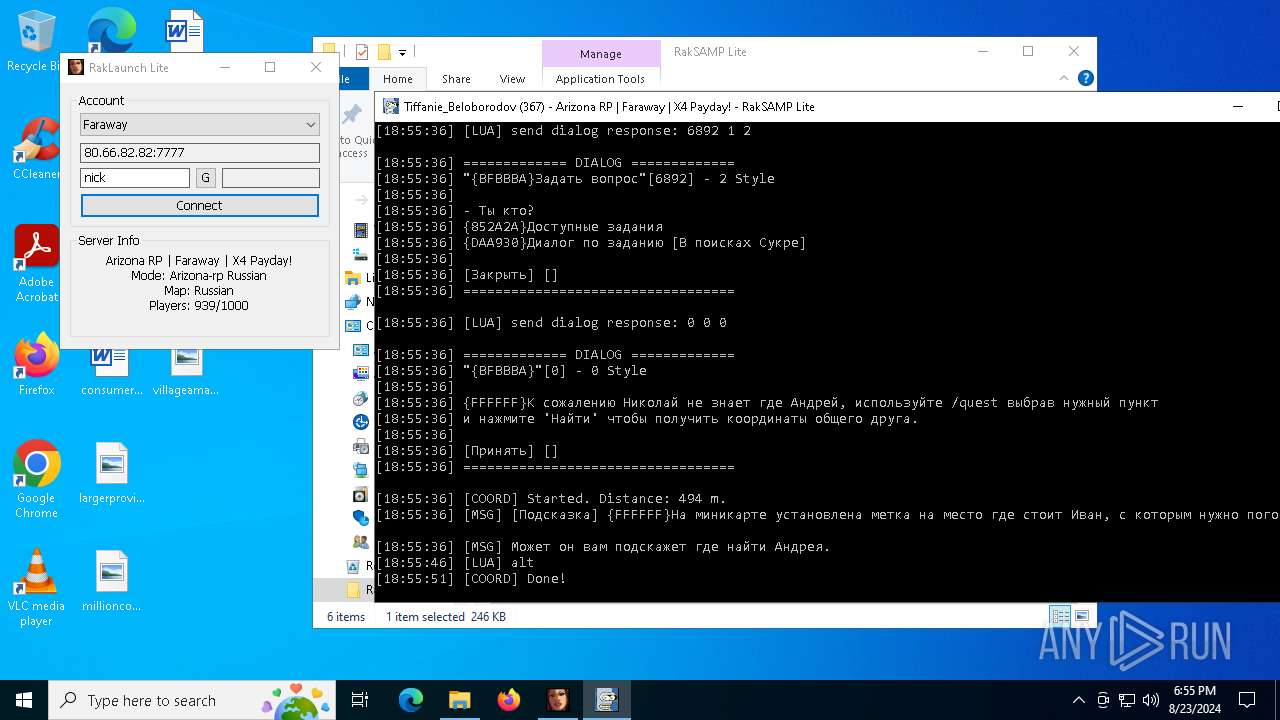Click '1 item selected 246 KB' in status bar
Screen dimensions: 1280x720
click(446, 617)
